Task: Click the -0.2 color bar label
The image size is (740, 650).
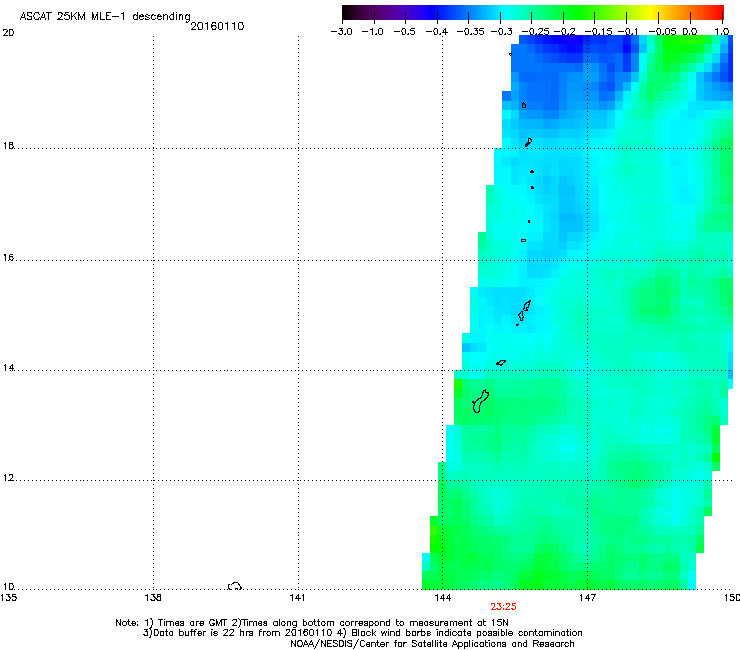Action: tap(564, 32)
